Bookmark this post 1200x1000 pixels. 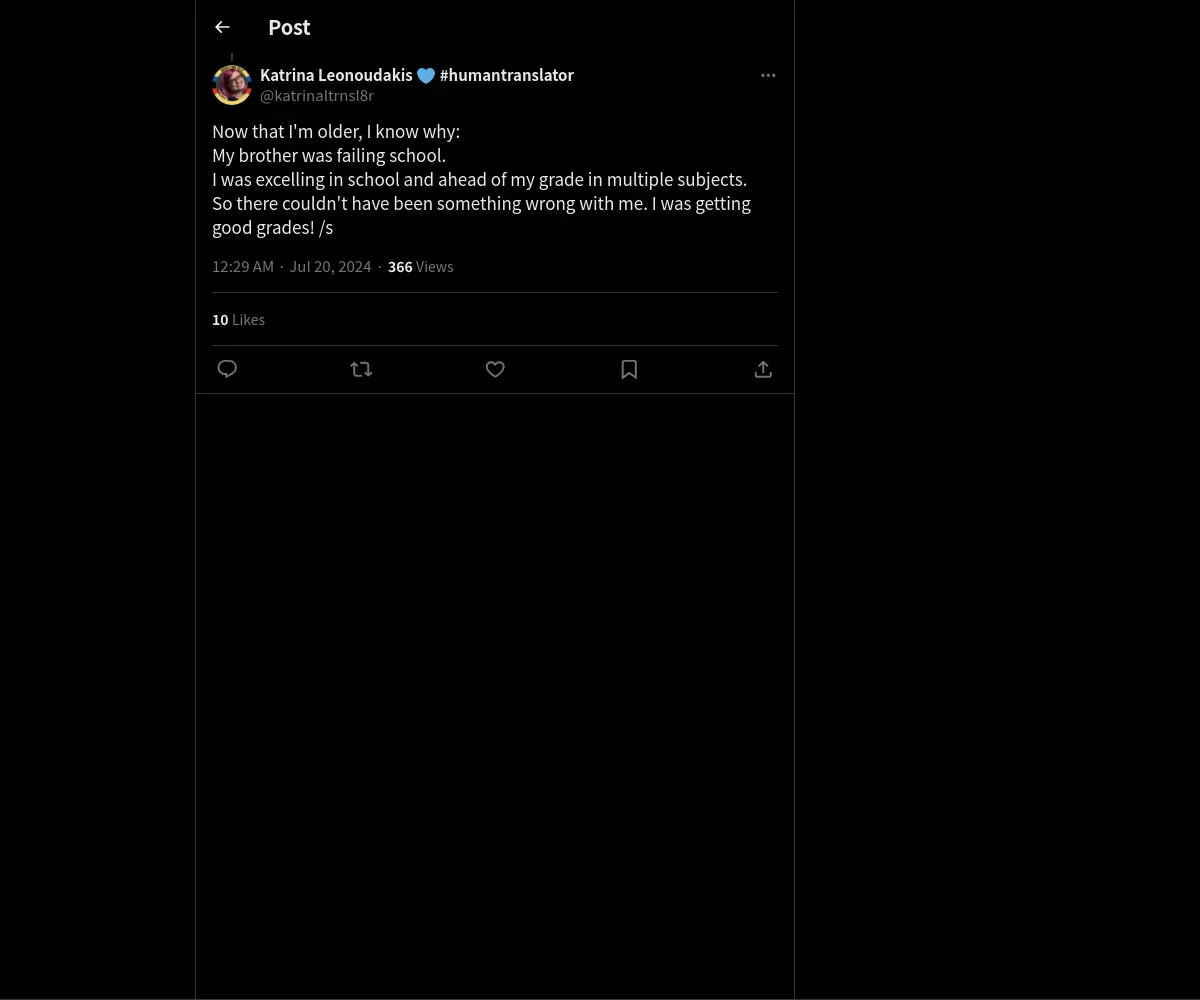tap(629, 369)
